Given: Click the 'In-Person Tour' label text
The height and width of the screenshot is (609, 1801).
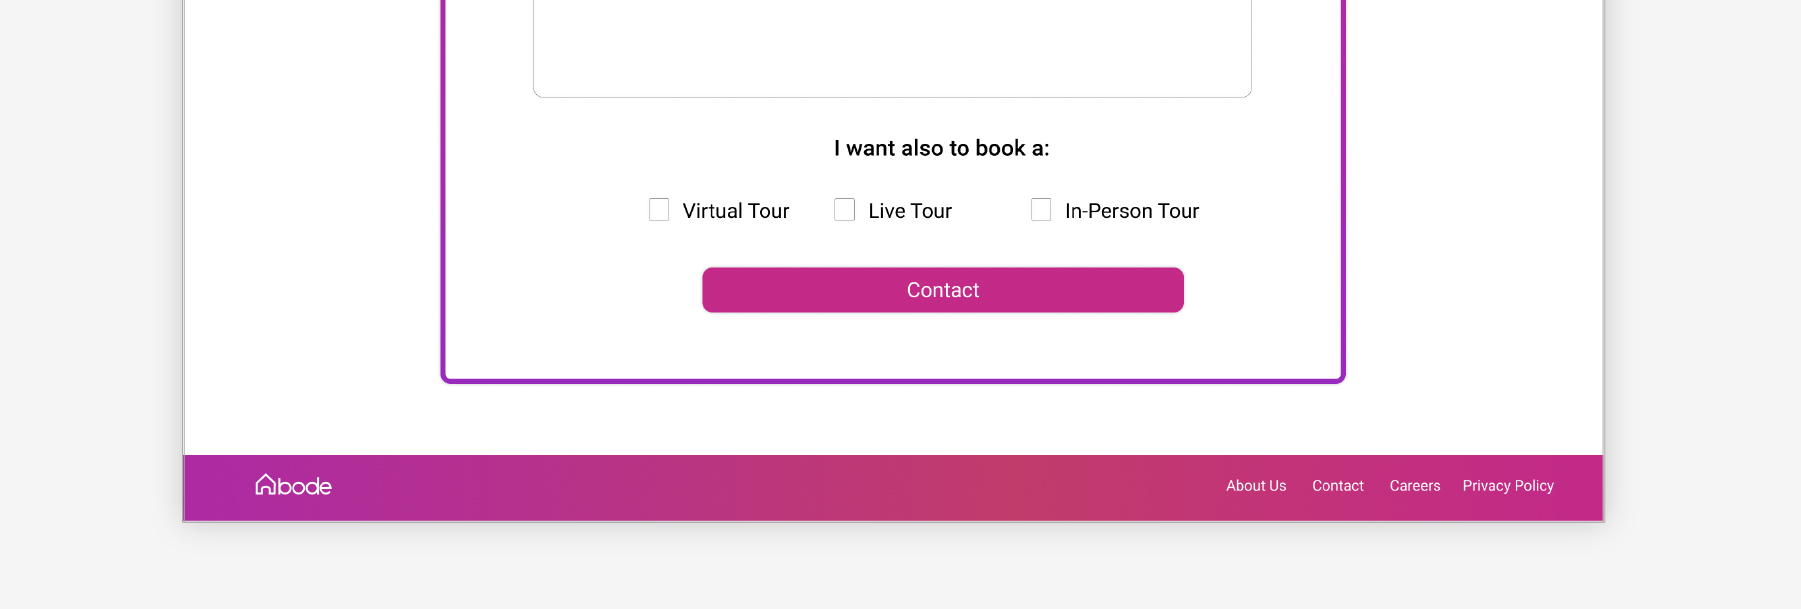Looking at the screenshot, I should pyautogui.click(x=1132, y=211).
